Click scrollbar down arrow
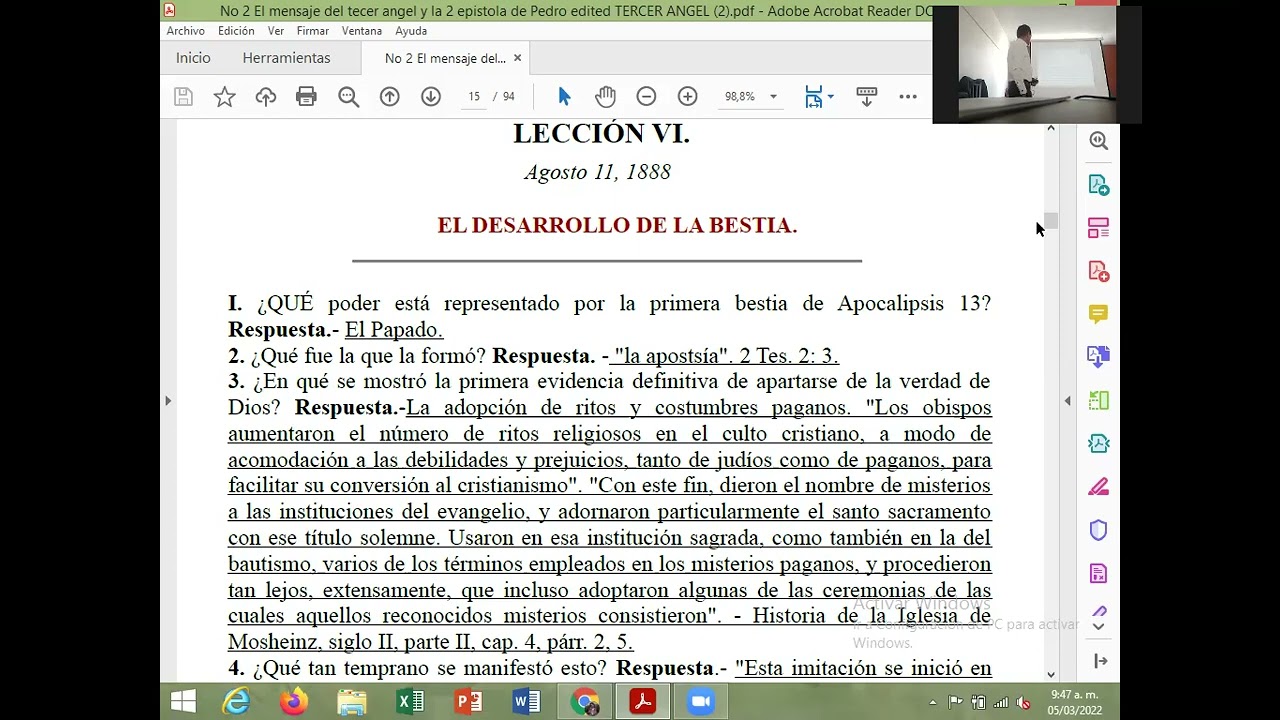The width and height of the screenshot is (1280, 720). click(1051, 675)
